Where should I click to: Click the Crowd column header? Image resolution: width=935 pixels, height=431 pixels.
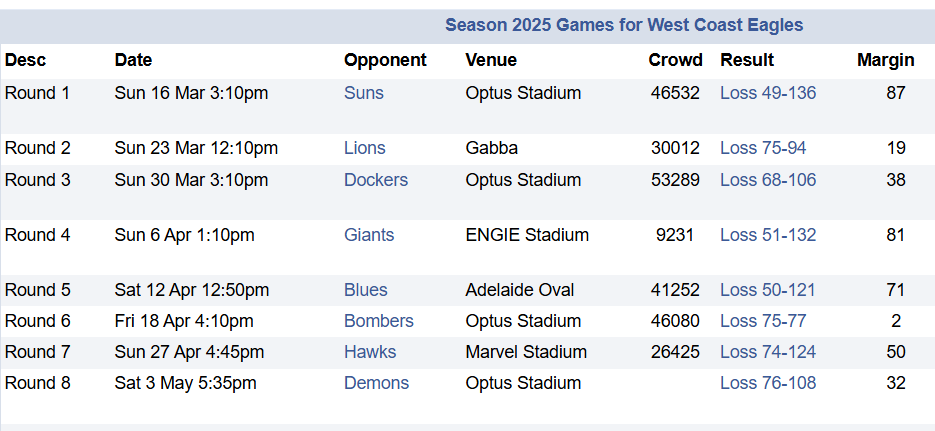[x=676, y=60]
